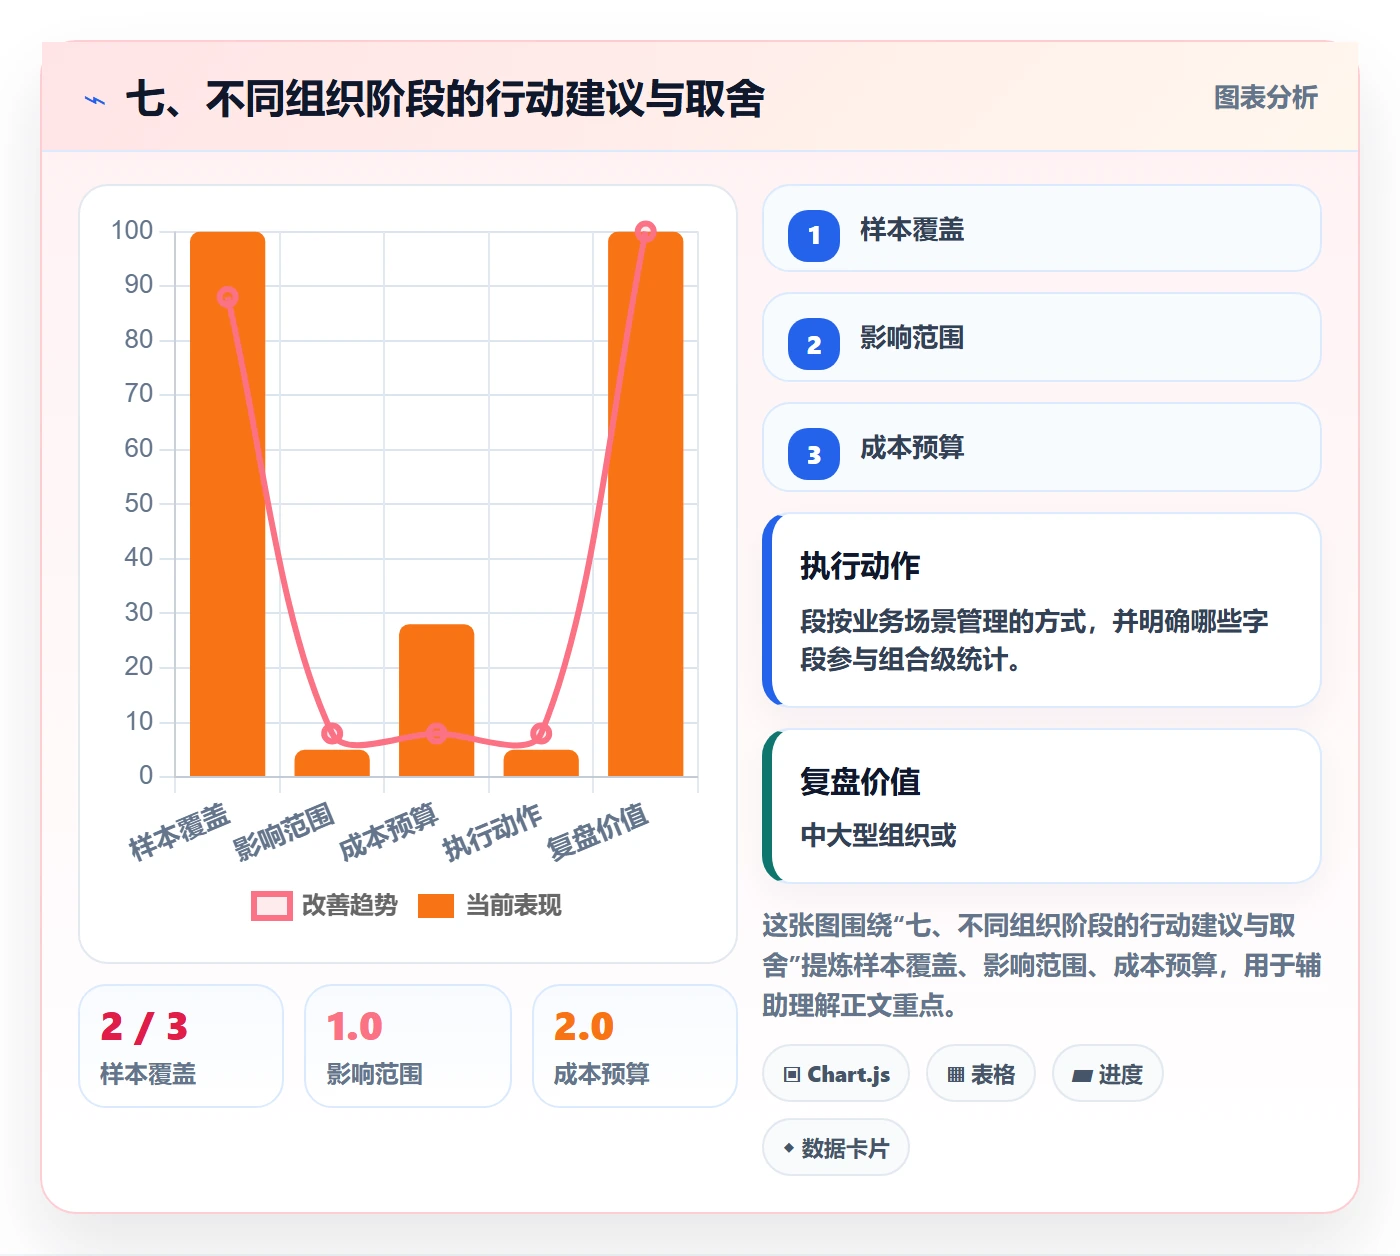The image size is (1400, 1256).
Task: Click the 表格 tag
Action: (x=981, y=1074)
